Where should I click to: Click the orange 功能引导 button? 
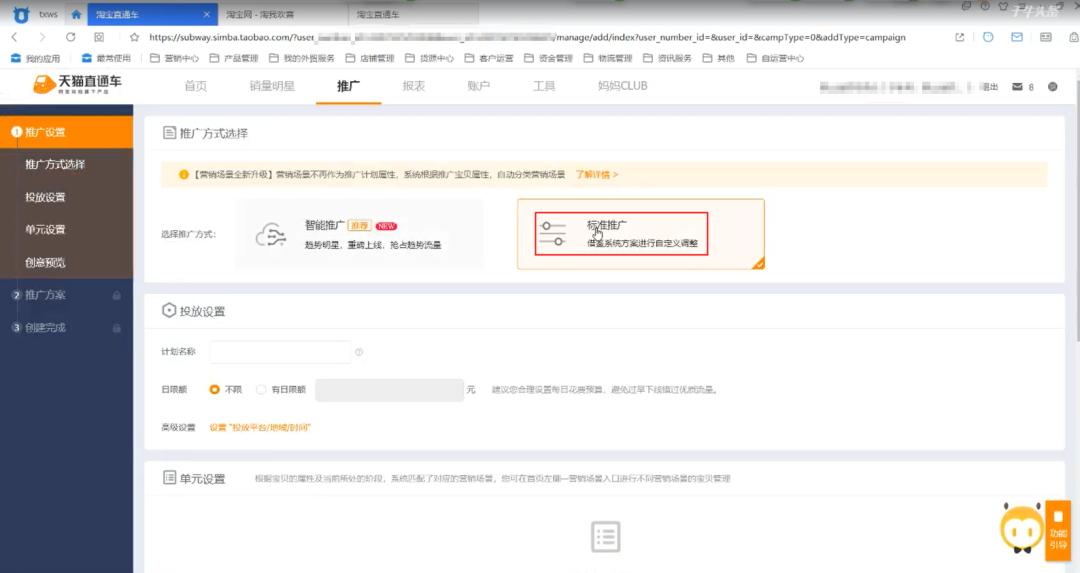pos(1058,531)
